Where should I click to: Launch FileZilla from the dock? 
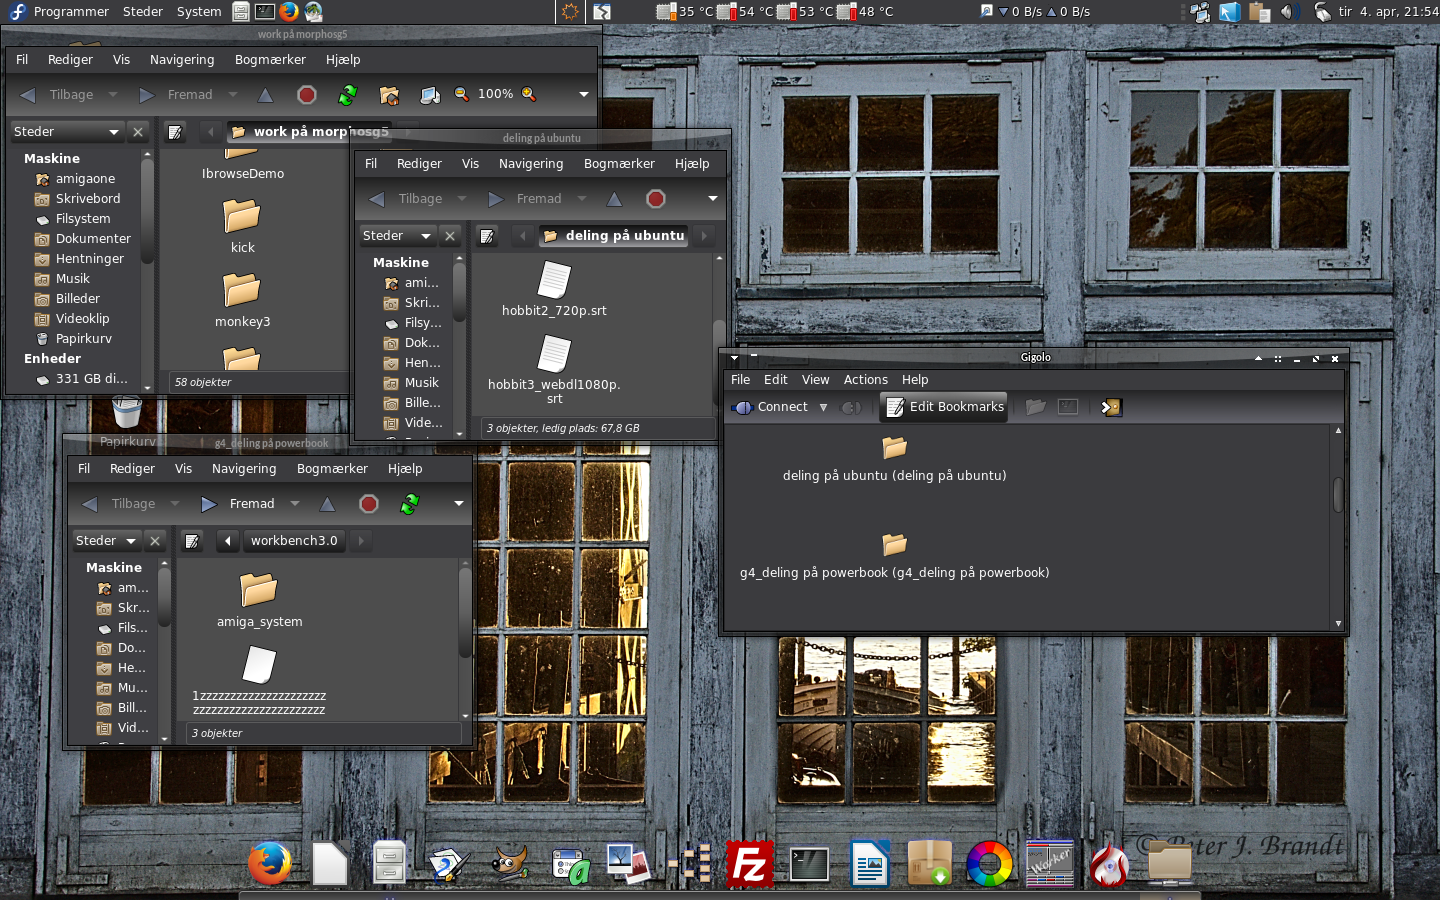click(x=749, y=864)
